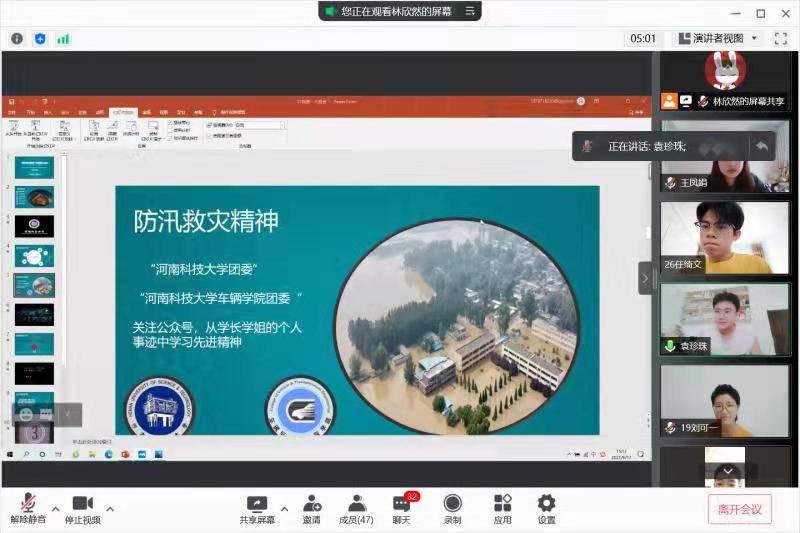Screen dimensions: 800x533
Task: Toggle camera off with 停止视频
Action: point(82,509)
